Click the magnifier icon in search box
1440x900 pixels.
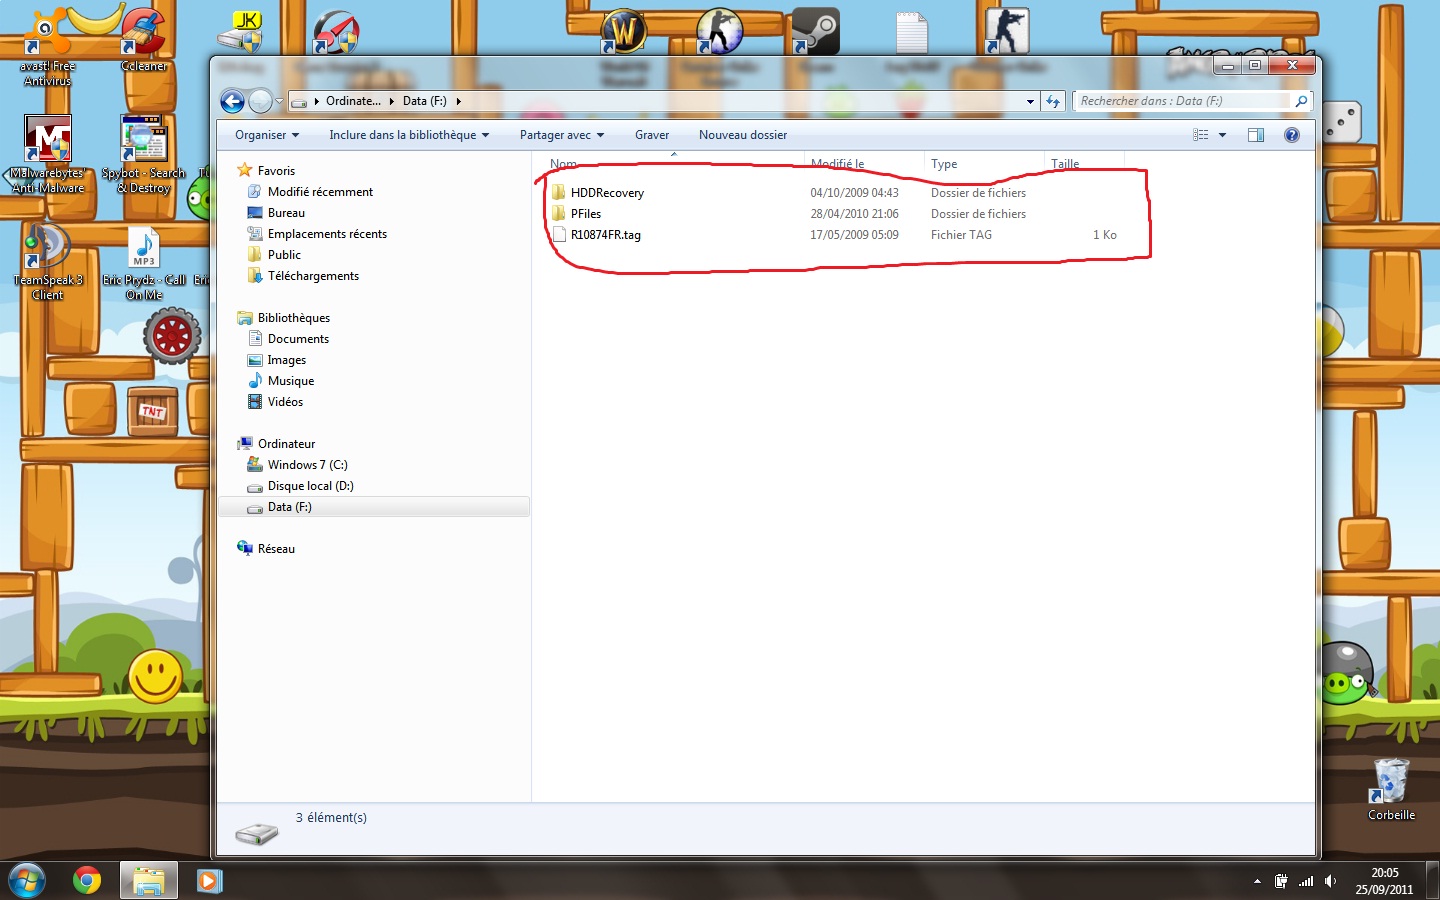(x=1301, y=101)
